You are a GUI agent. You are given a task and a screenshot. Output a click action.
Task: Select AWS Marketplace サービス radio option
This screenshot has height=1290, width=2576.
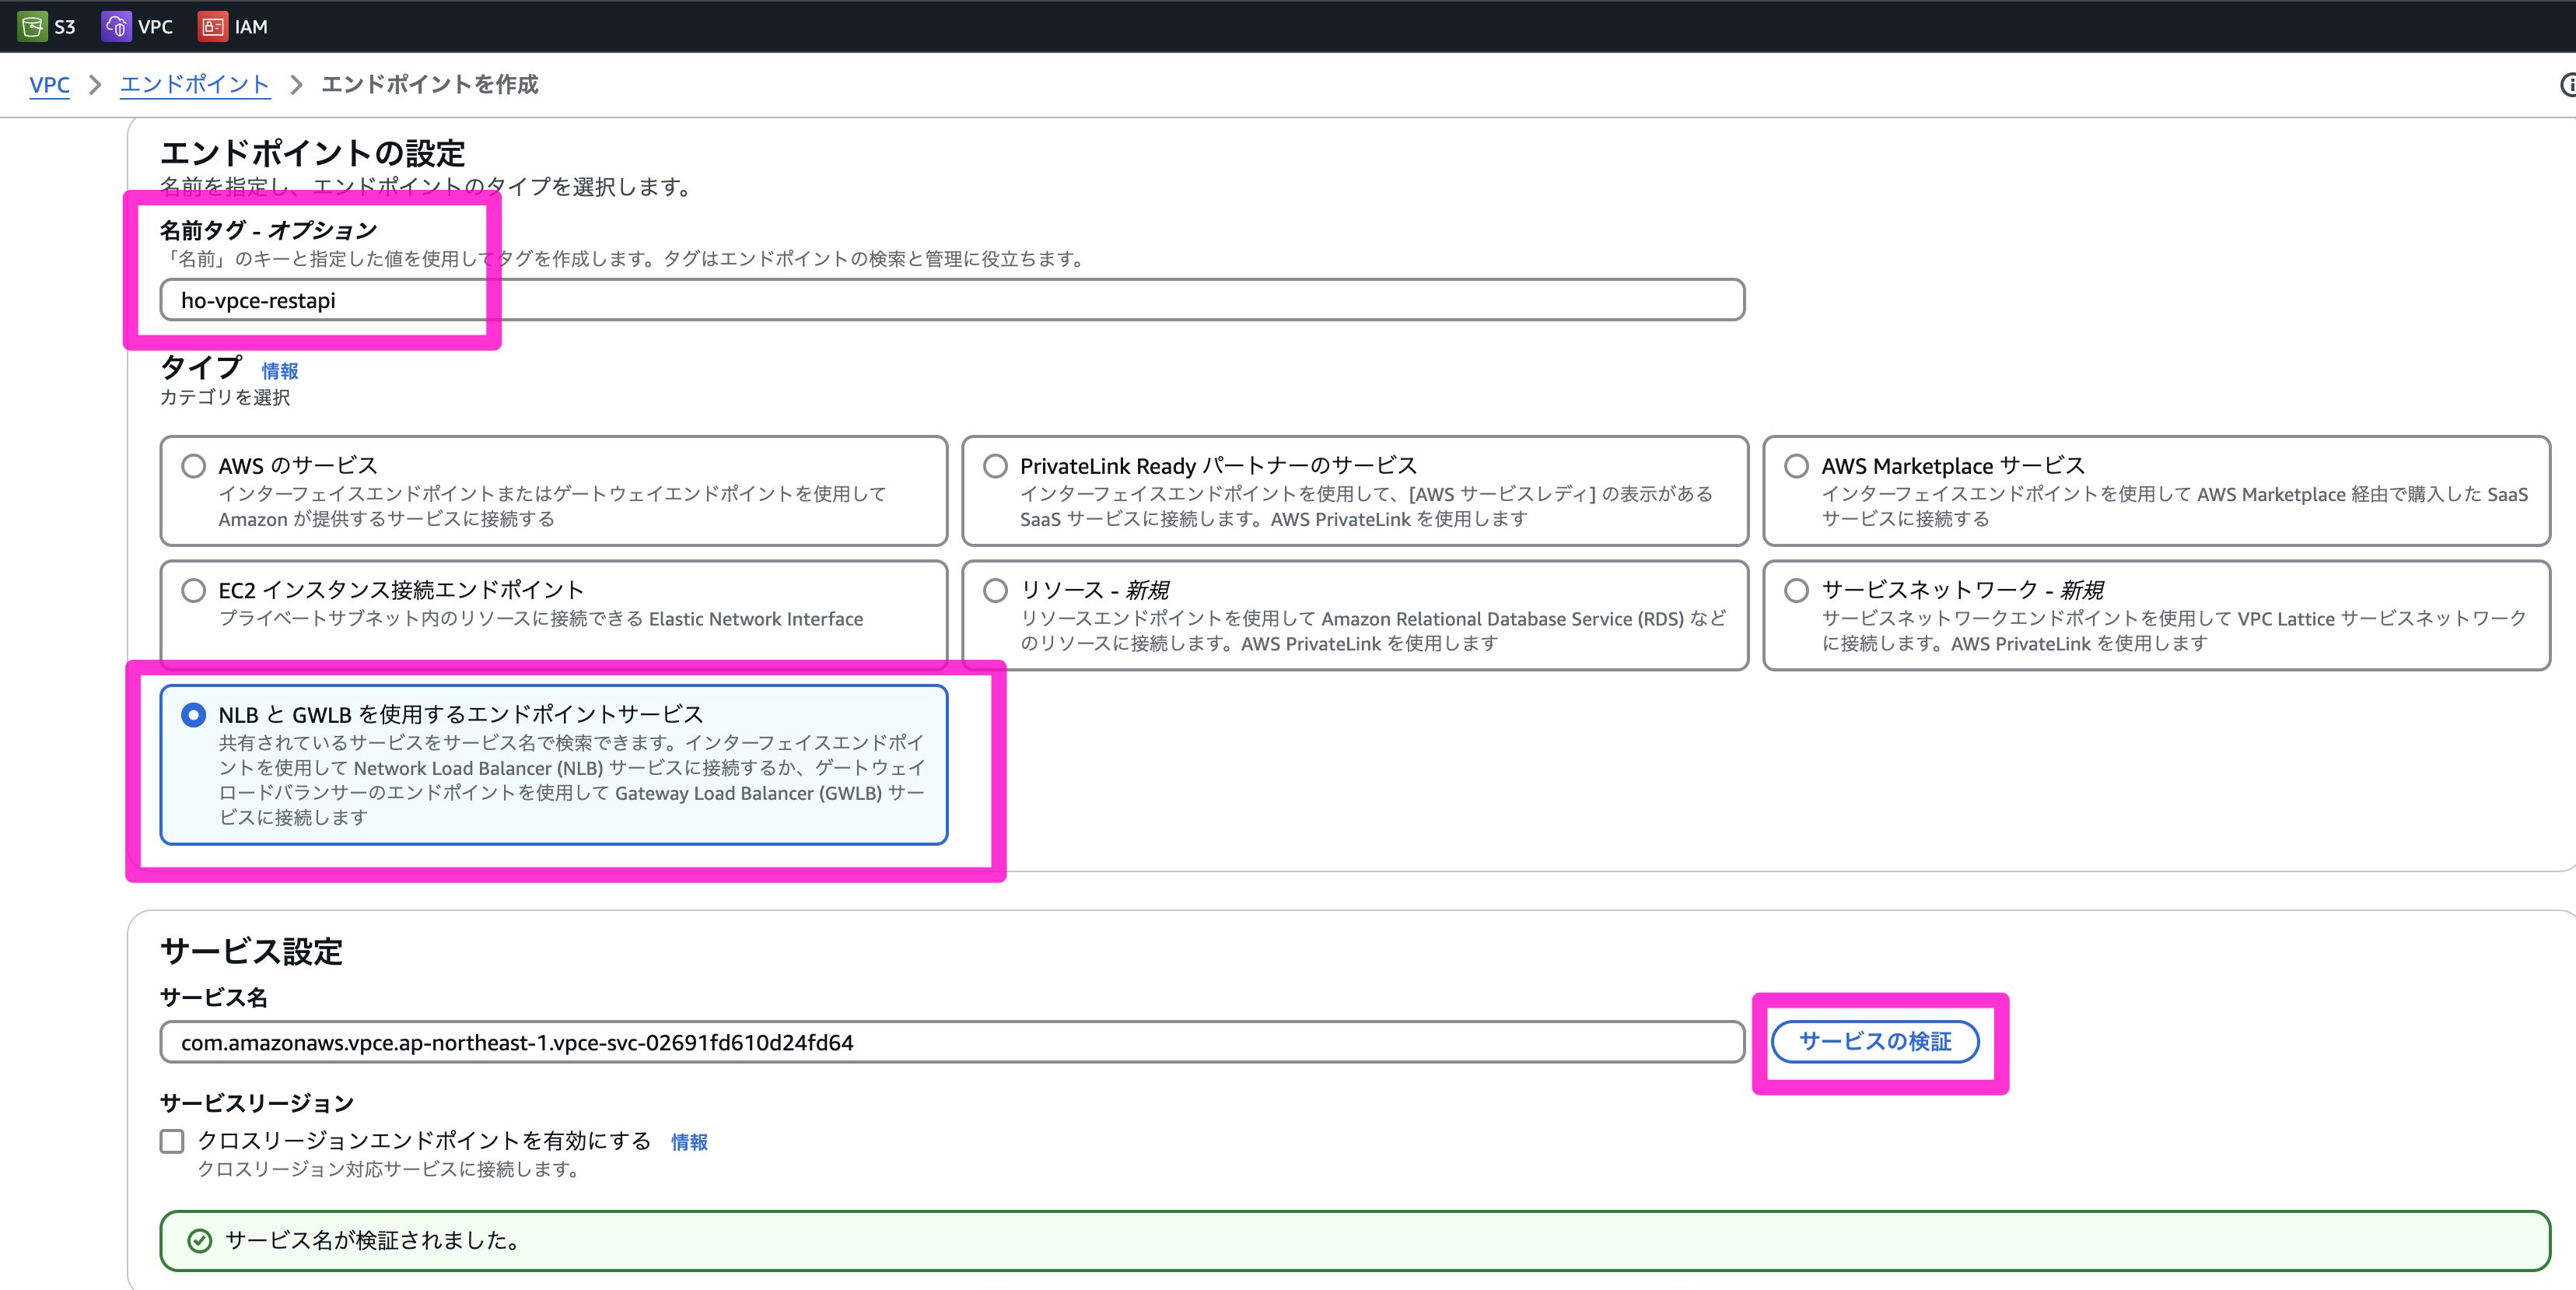pyautogui.click(x=1796, y=466)
